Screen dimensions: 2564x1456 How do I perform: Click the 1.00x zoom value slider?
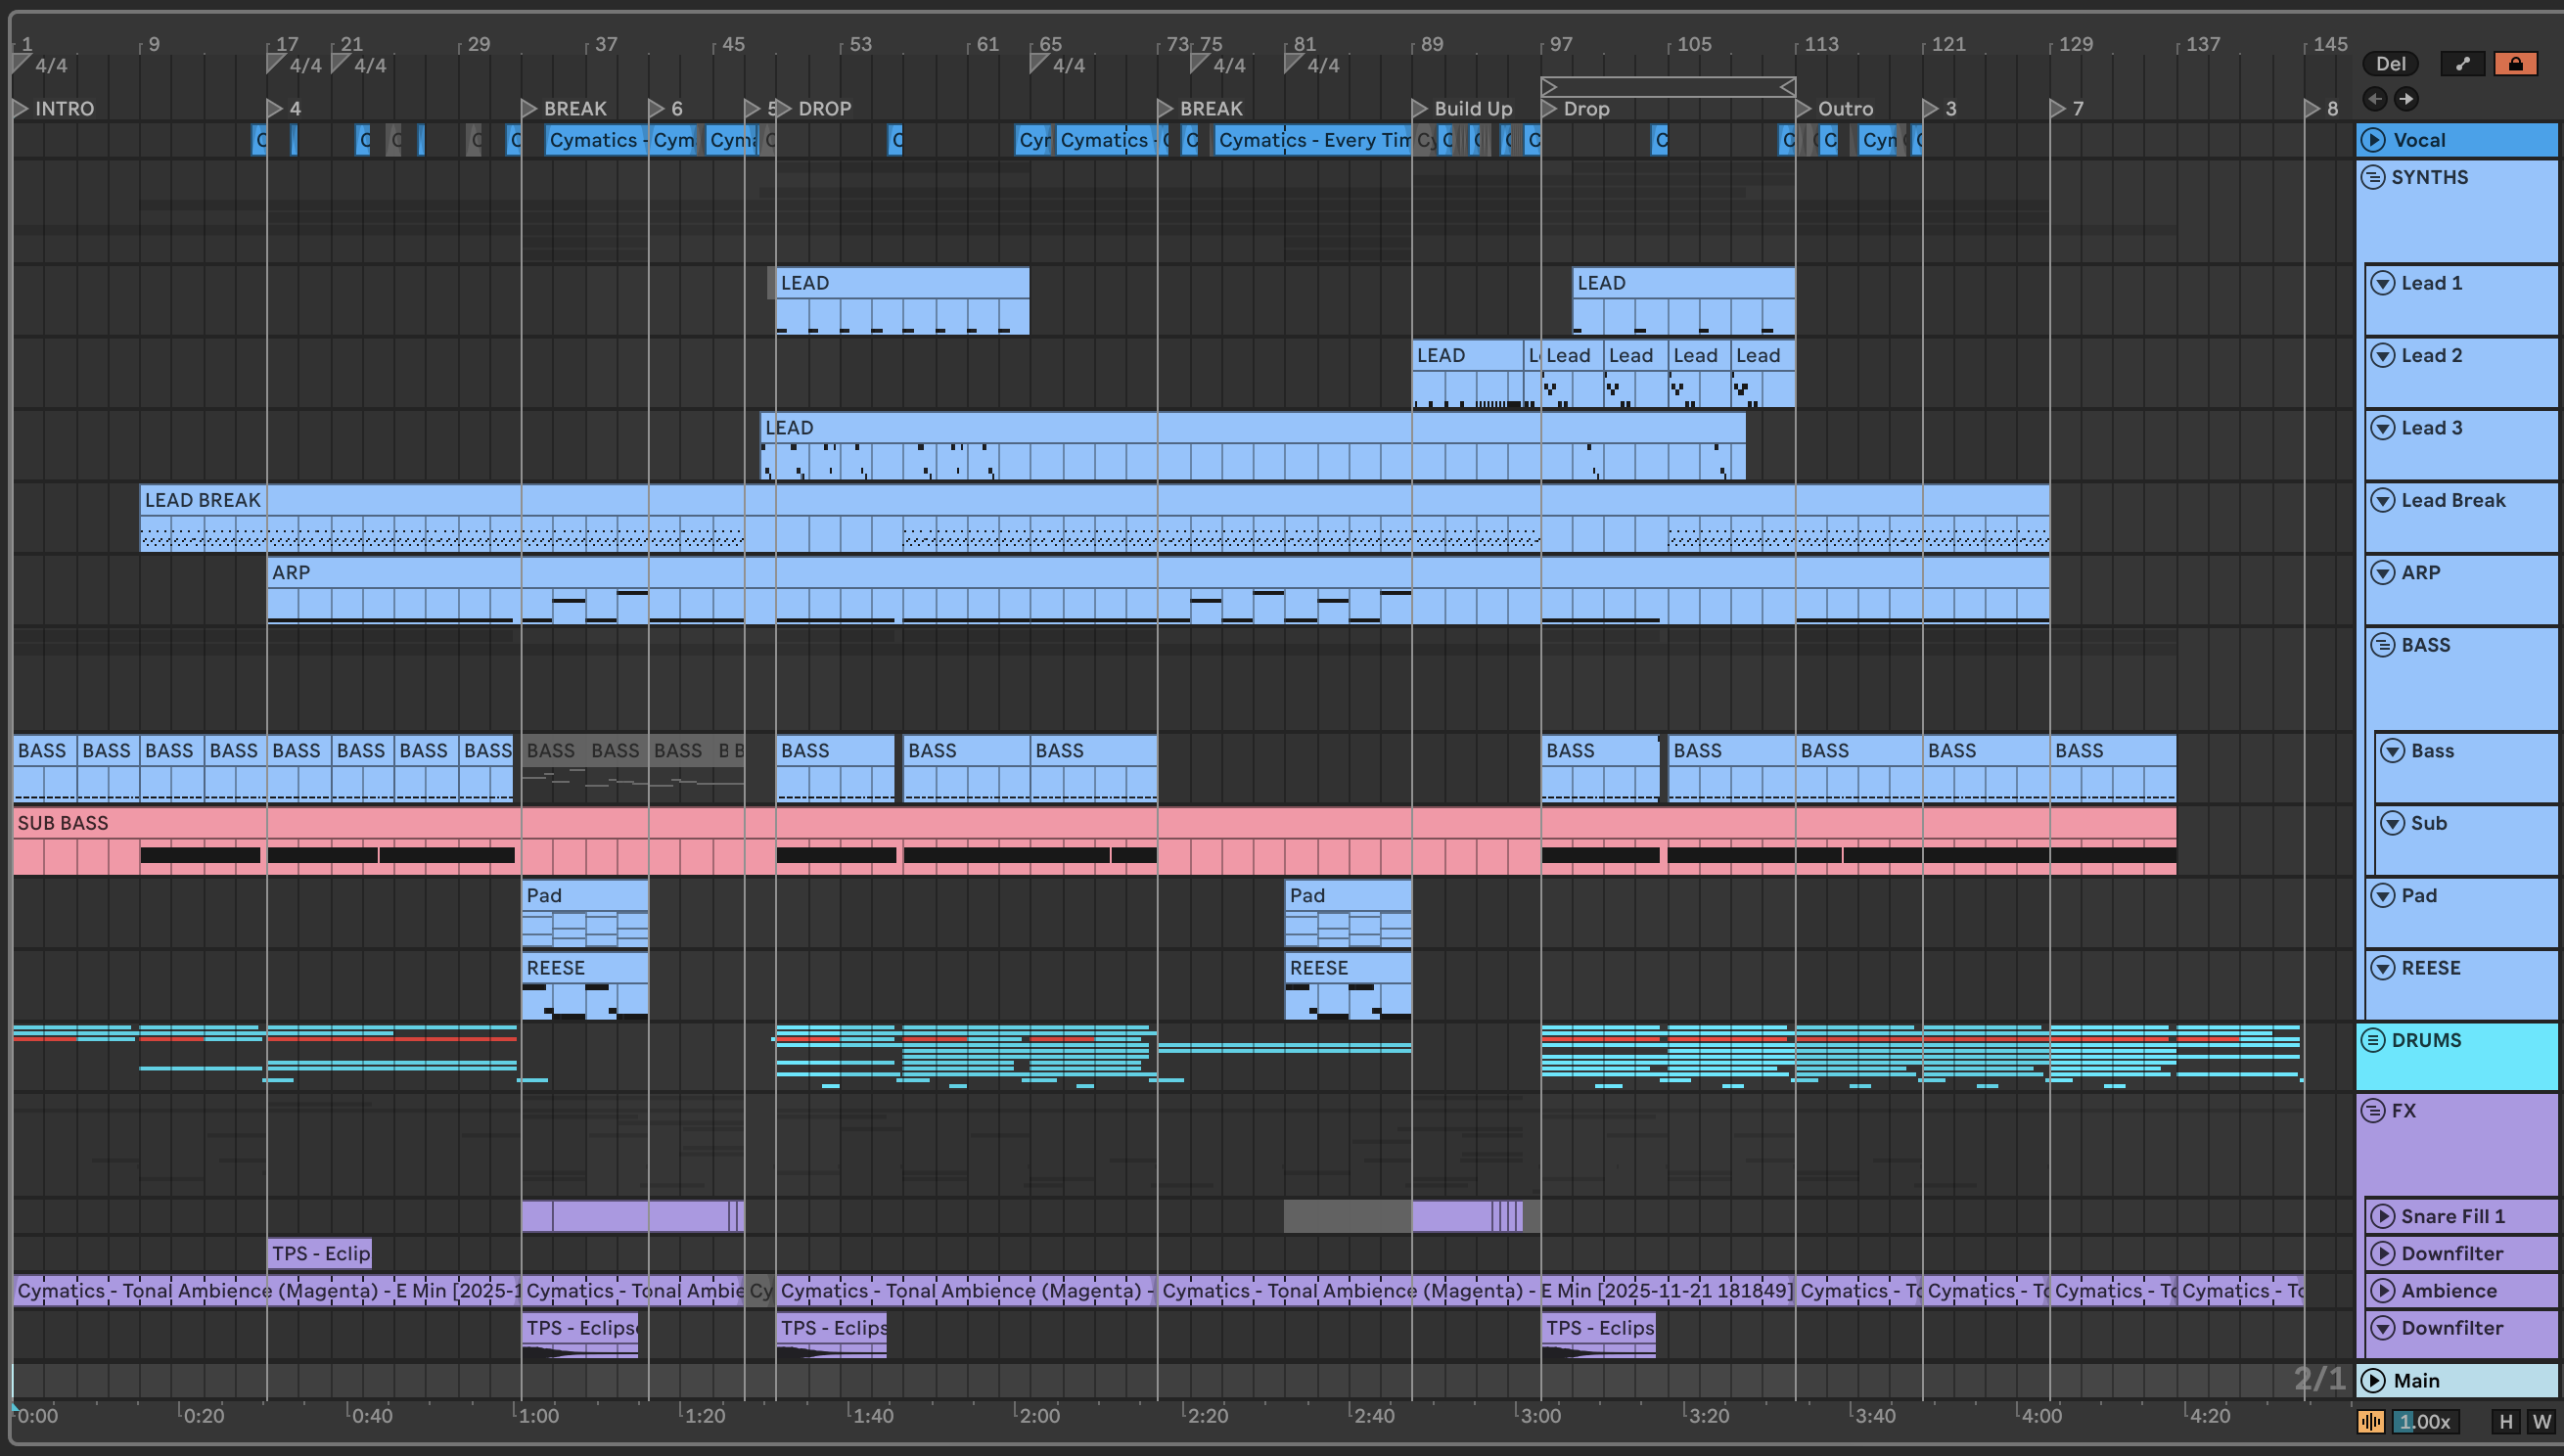coord(2425,1422)
